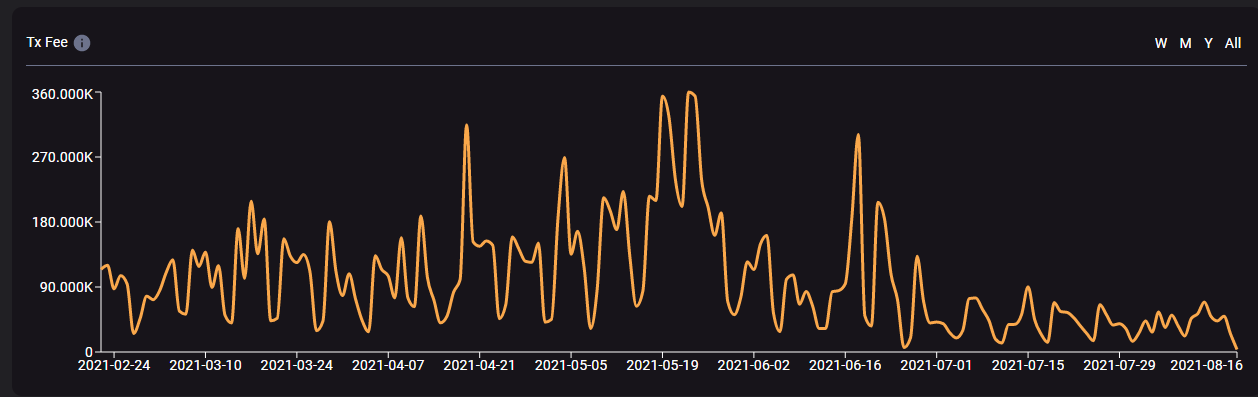Viewport: 1258px width, 397px height.
Task: Click the 2021-05-05 date label
Action: click(571, 366)
